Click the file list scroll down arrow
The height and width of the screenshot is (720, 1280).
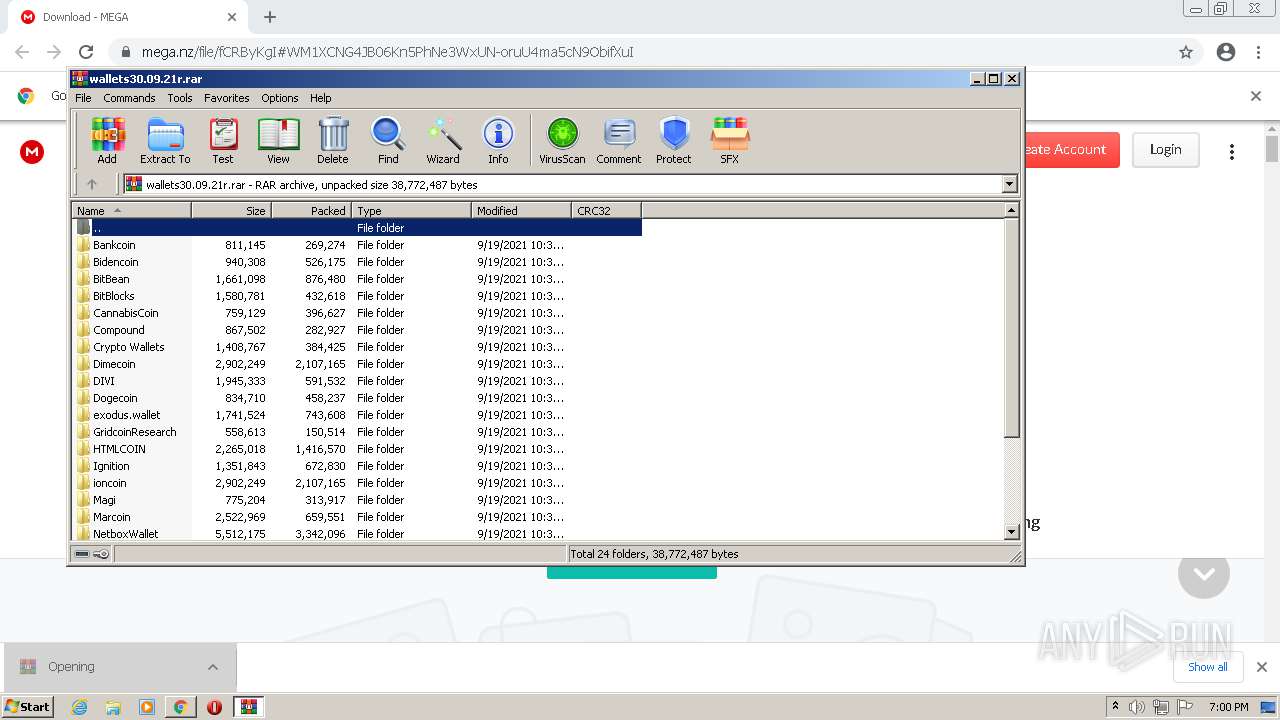pos(1011,532)
